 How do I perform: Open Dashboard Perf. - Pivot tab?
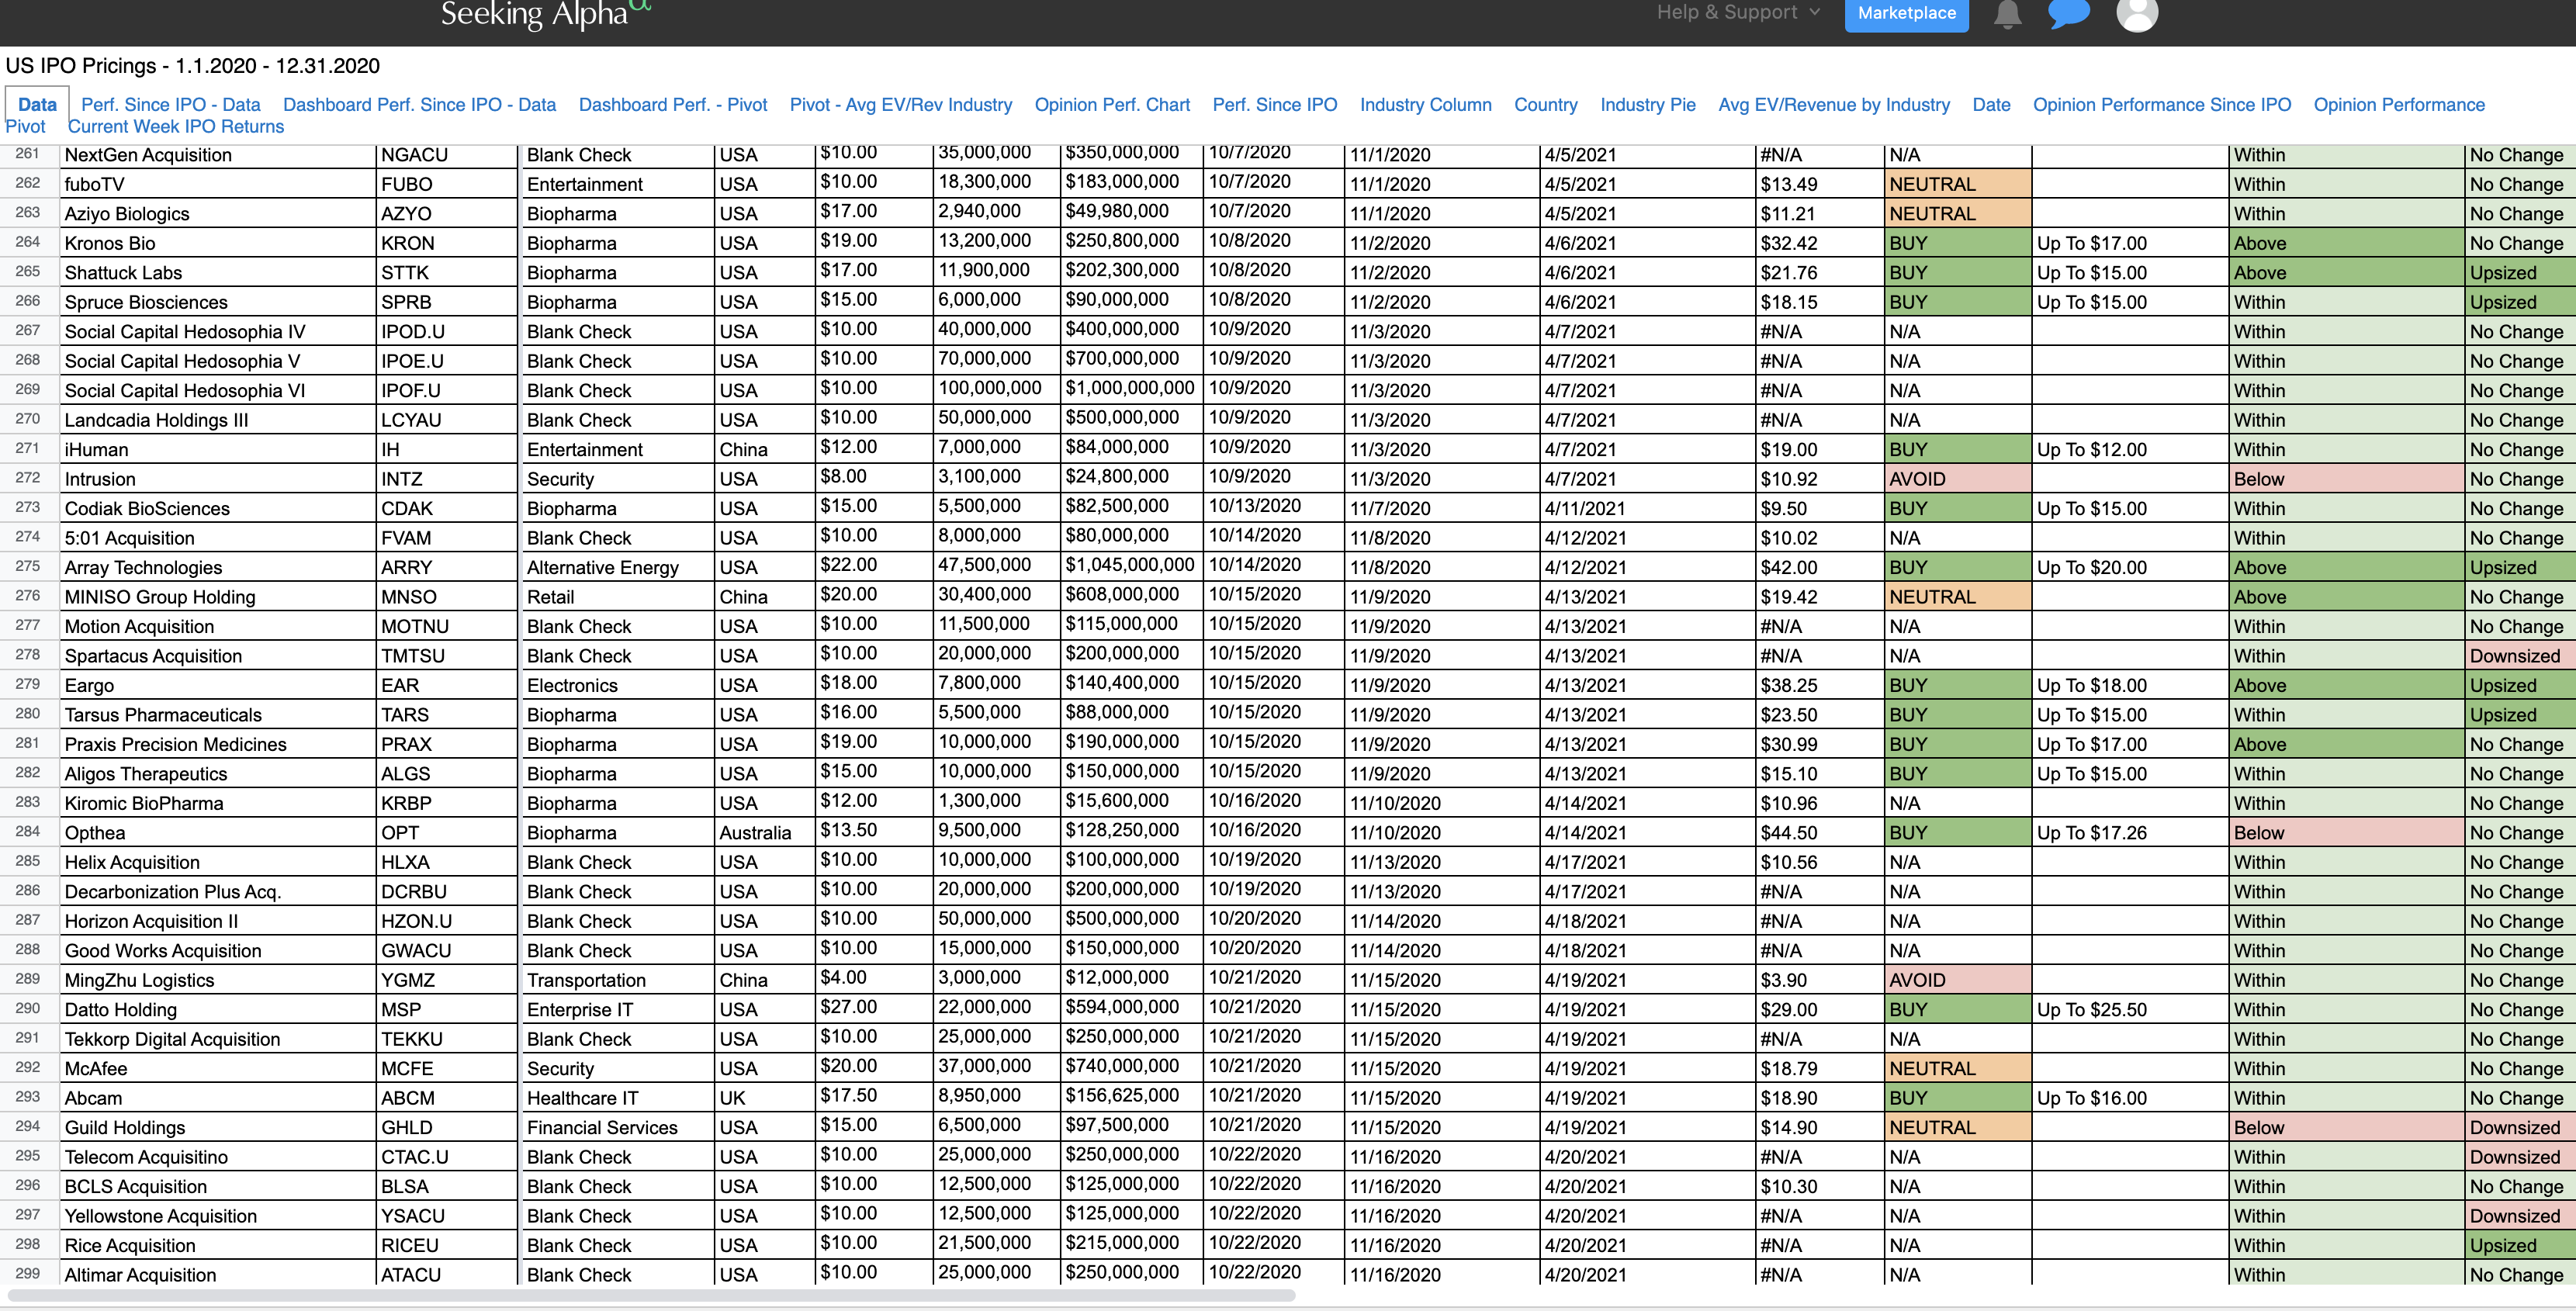pyautogui.click(x=673, y=105)
